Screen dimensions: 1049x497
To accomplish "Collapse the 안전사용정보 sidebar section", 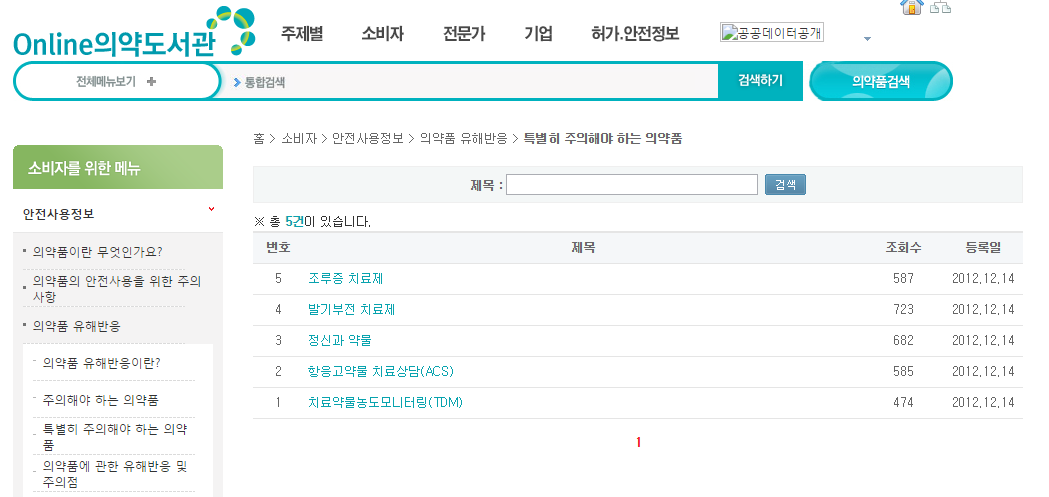I will click(211, 210).
